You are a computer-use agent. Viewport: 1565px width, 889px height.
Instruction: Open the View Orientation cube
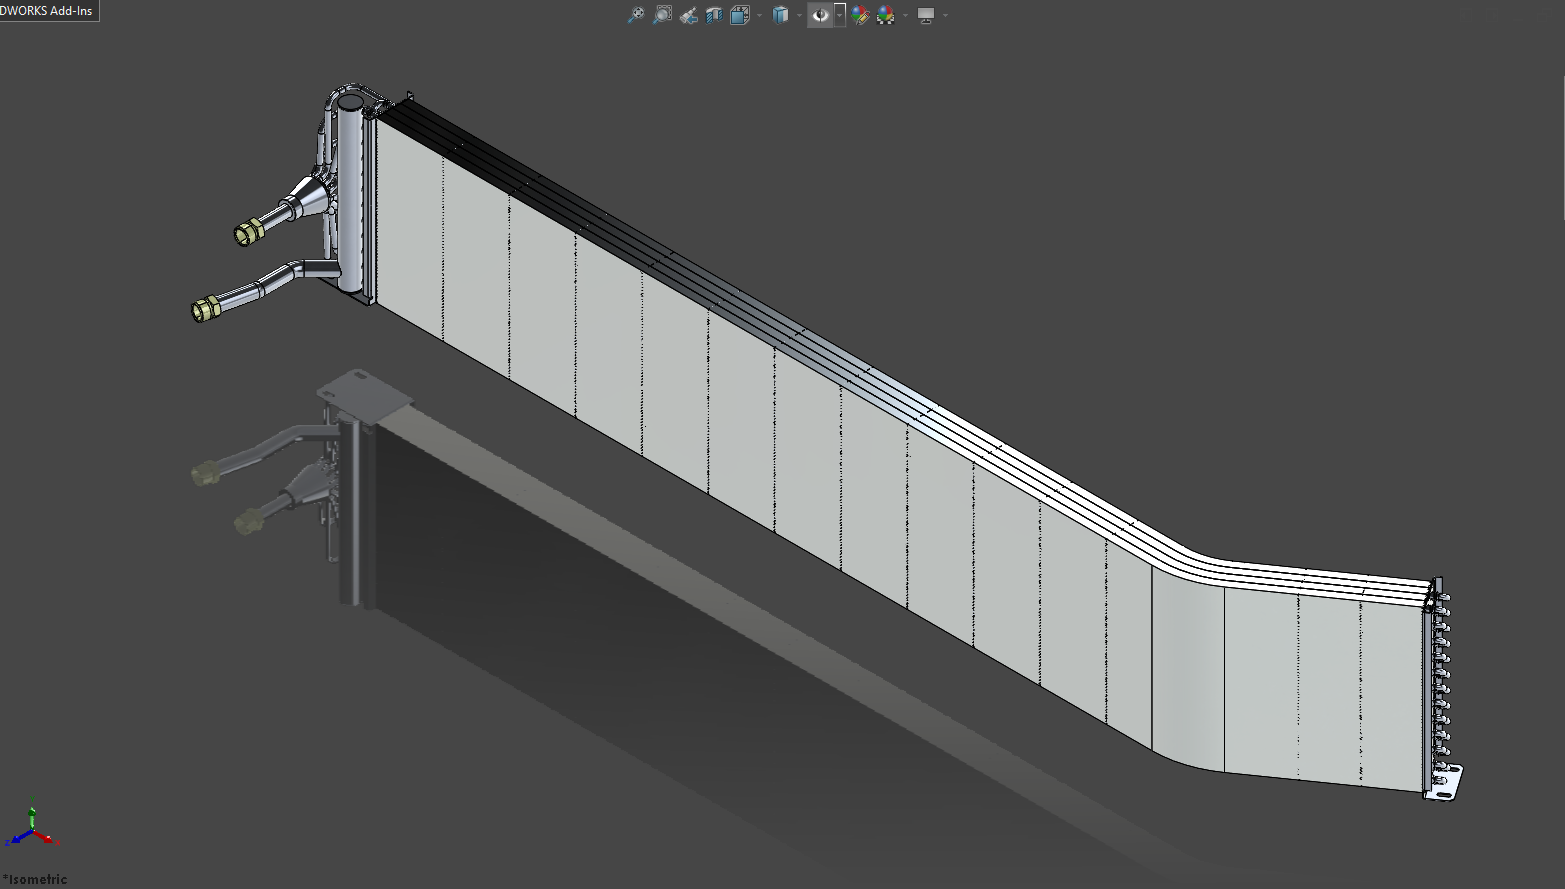point(740,15)
